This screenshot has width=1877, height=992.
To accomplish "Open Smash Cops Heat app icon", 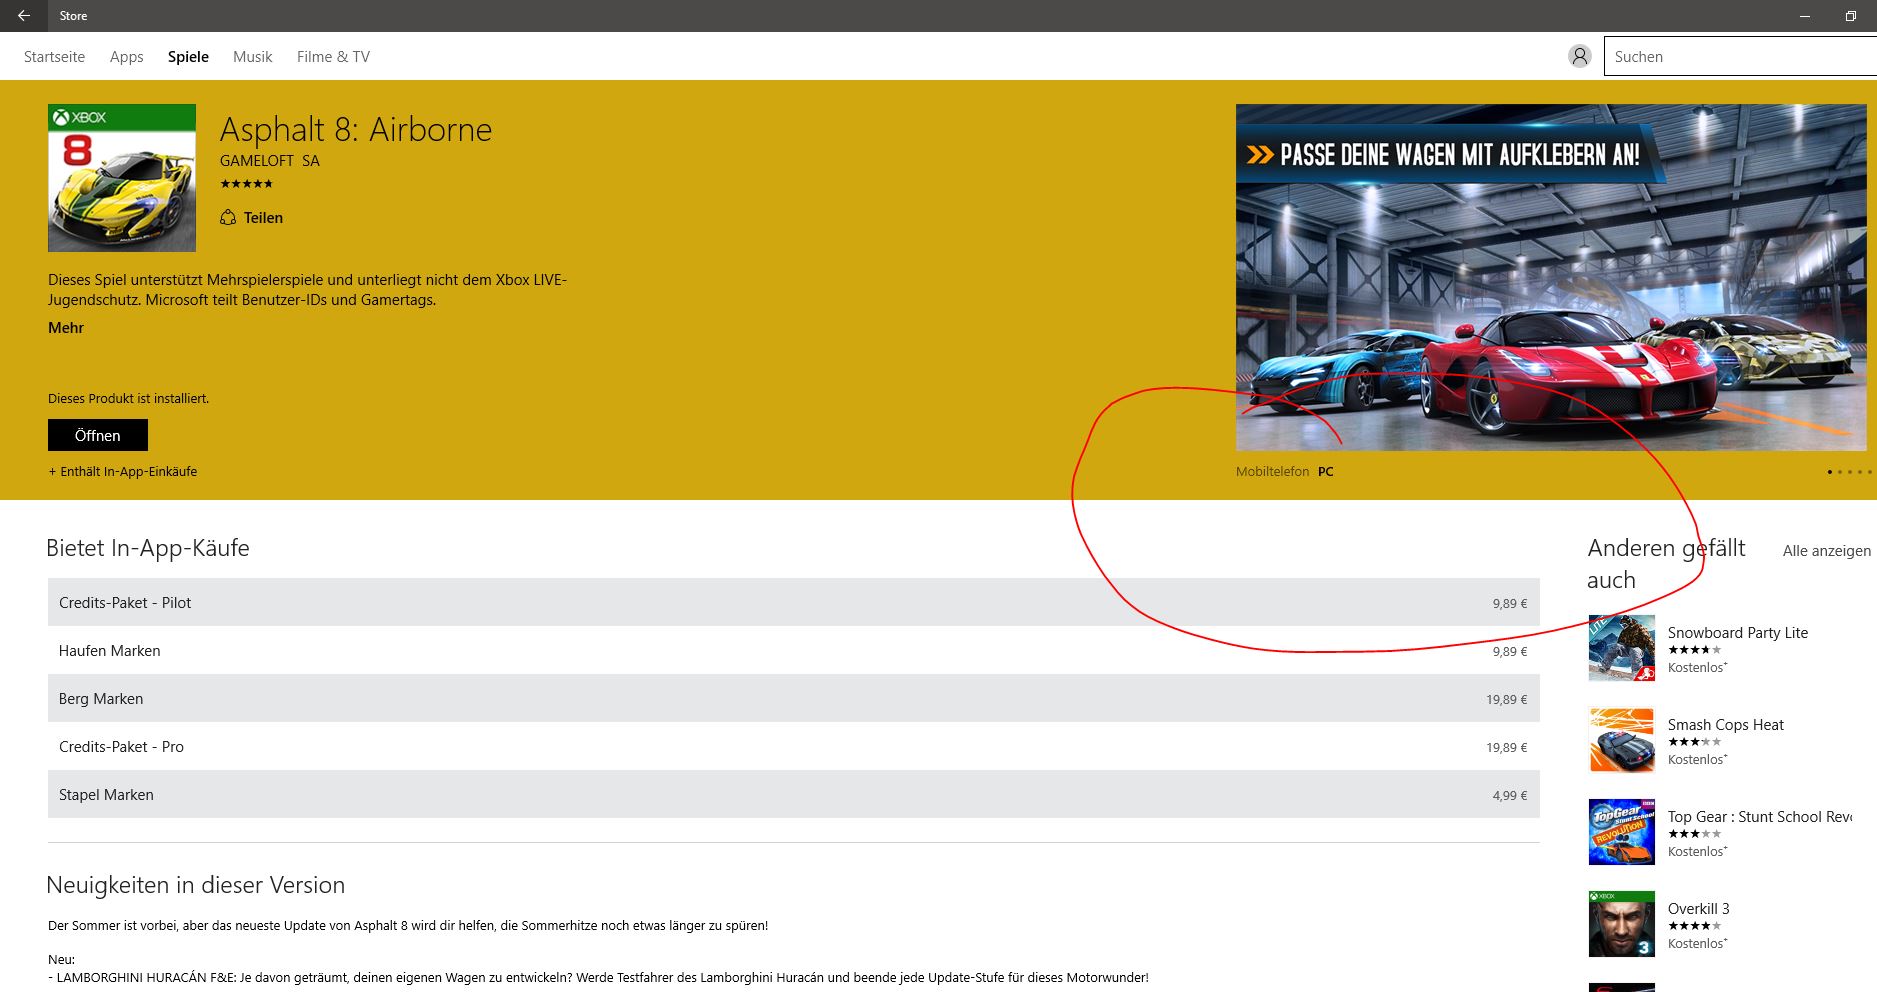I will point(1622,740).
